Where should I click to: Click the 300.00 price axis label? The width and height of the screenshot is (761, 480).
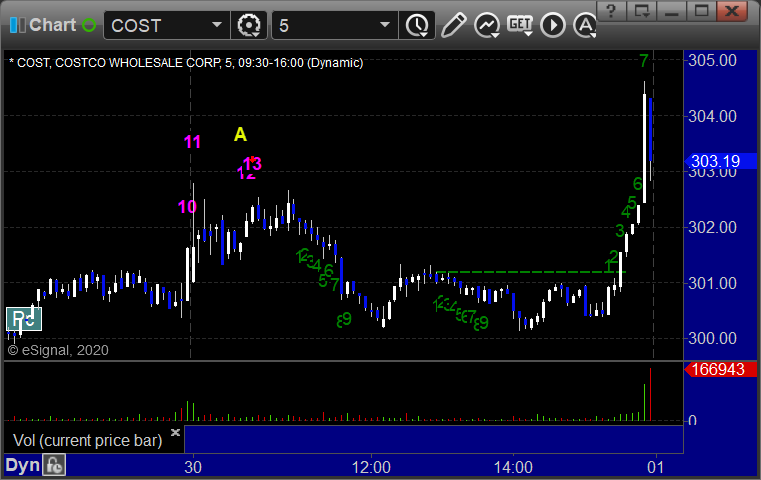pos(712,338)
